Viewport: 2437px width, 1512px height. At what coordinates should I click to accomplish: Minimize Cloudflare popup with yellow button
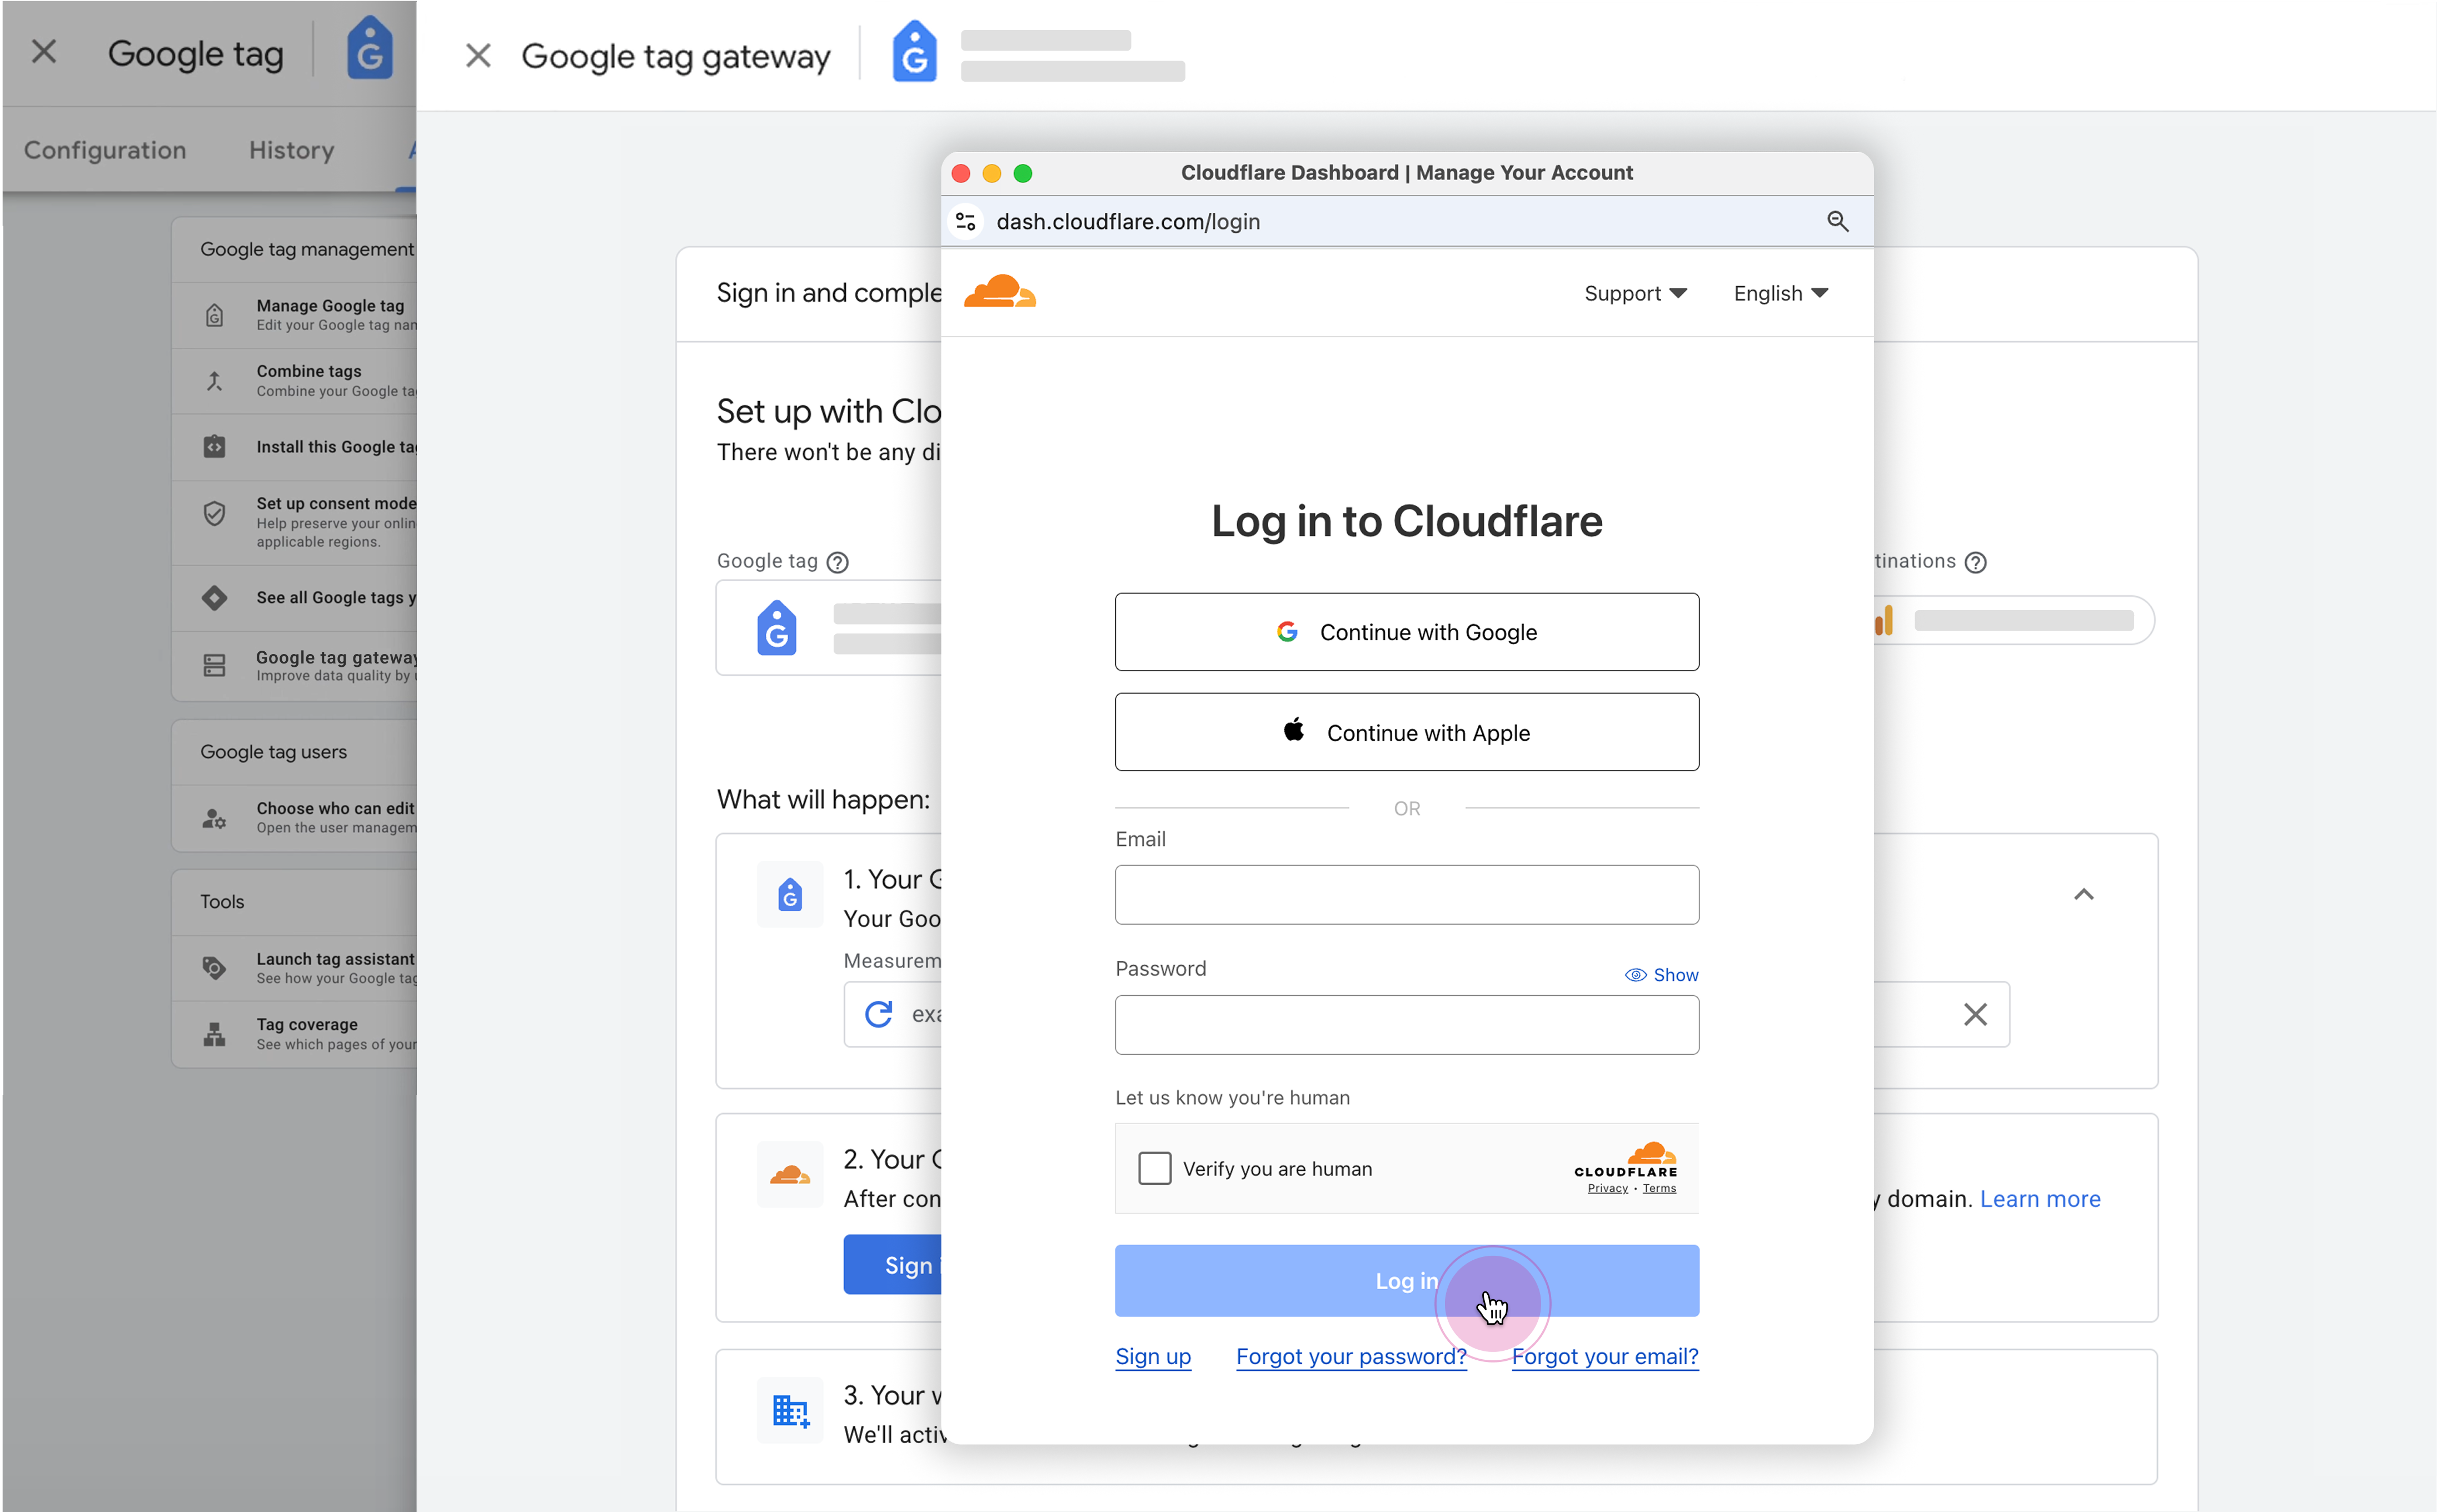pos(991,173)
